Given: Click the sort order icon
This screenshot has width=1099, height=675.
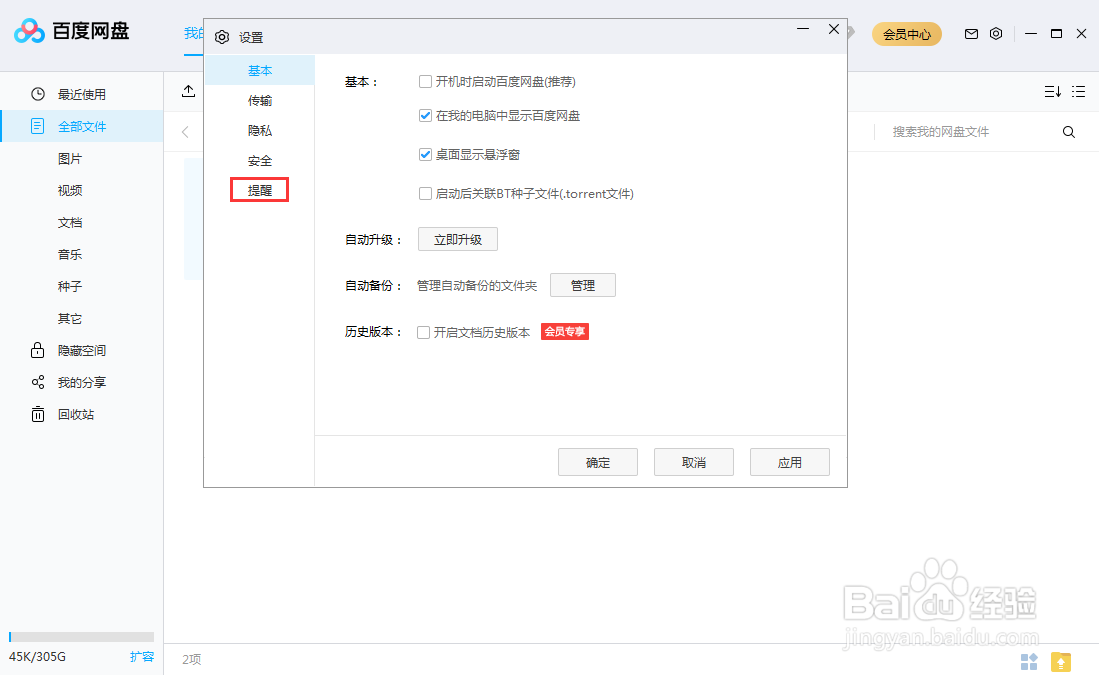Looking at the screenshot, I should (x=1052, y=92).
